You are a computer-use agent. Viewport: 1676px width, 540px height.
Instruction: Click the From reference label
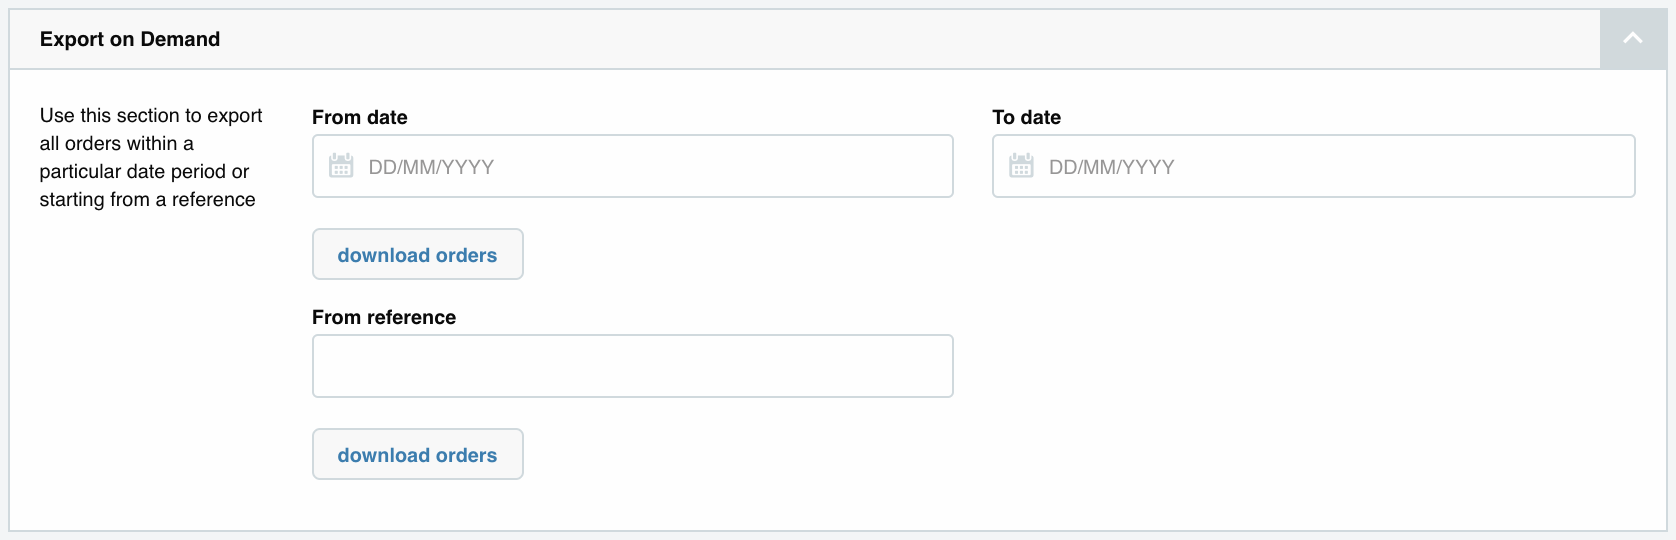coord(383,317)
